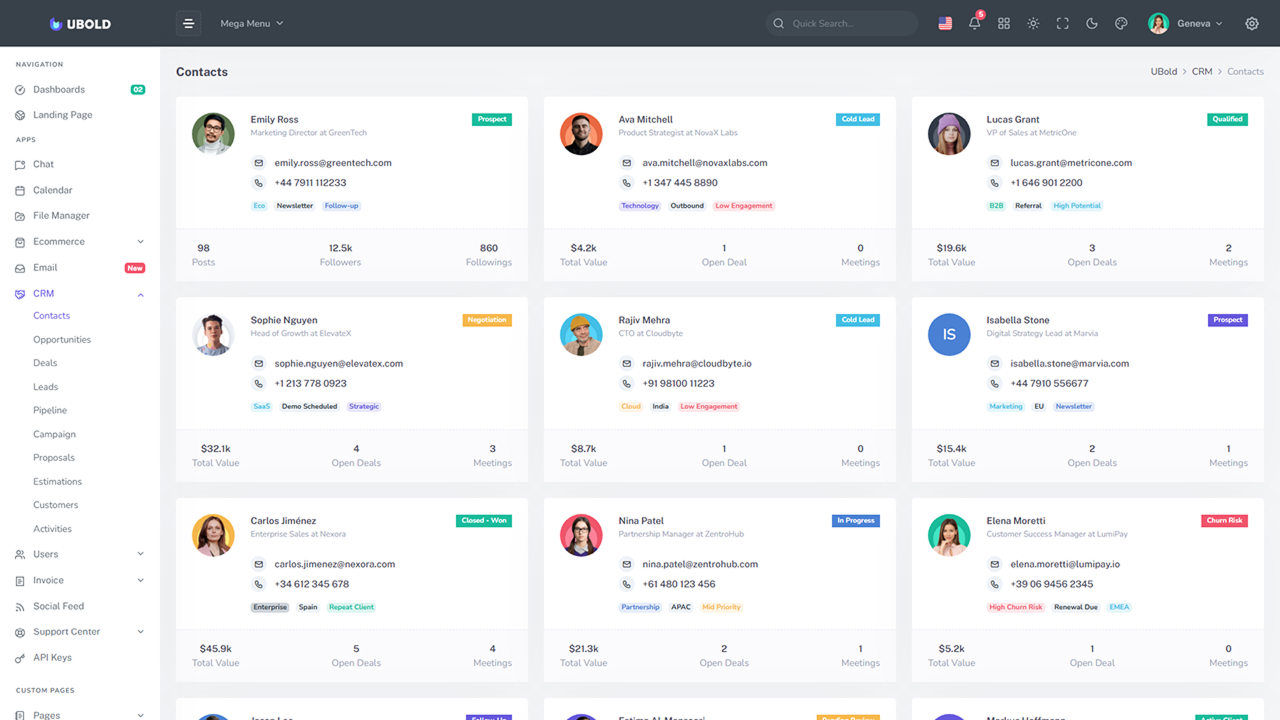
Task: Open the theme palette customizer icon
Action: [1121, 23]
